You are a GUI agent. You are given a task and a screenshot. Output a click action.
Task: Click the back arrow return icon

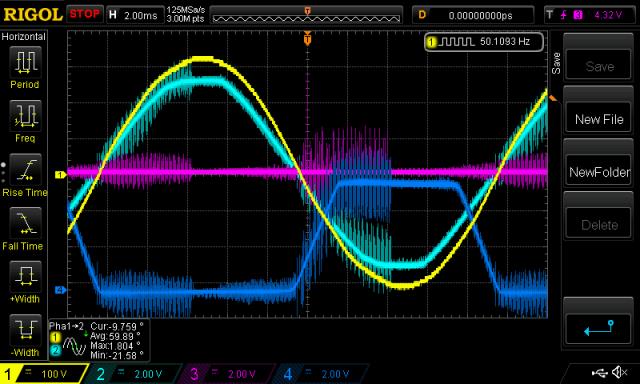(x=599, y=328)
